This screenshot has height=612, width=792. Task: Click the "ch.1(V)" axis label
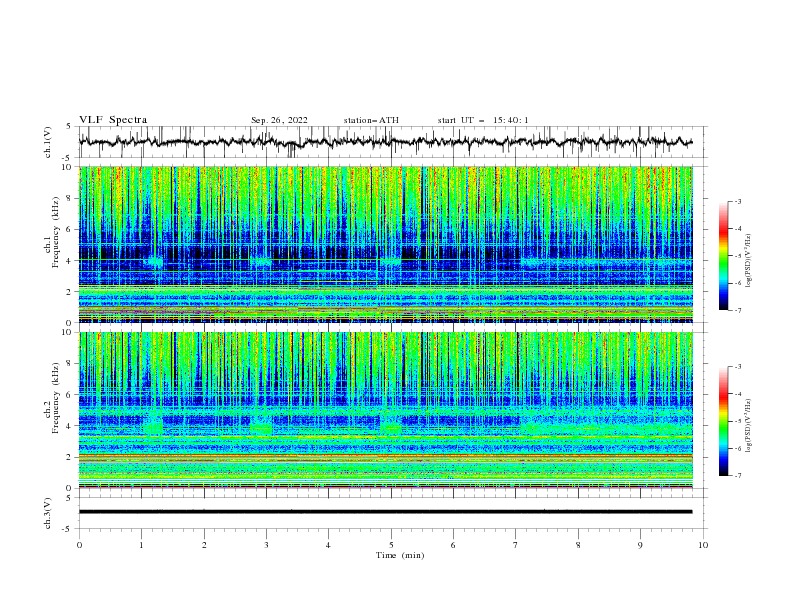click(48, 142)
